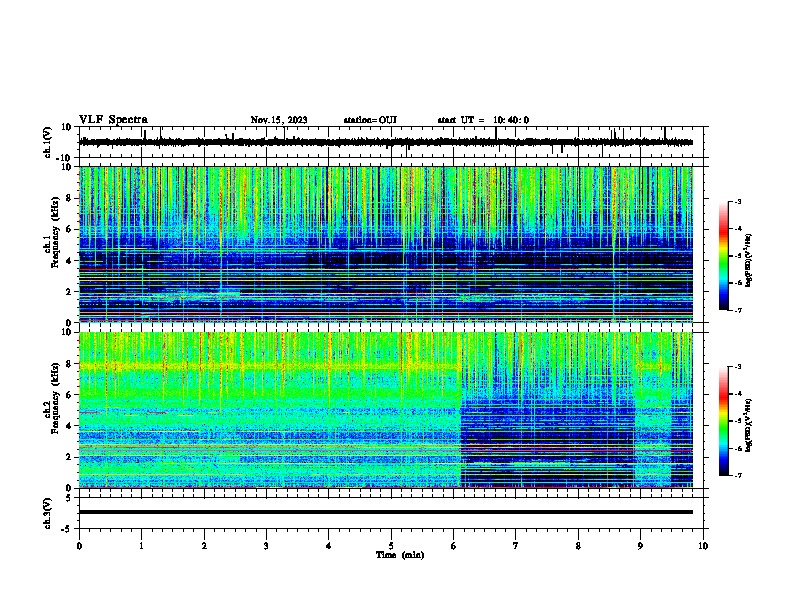Click the "VLF Spectra" title text

(113, 120)
